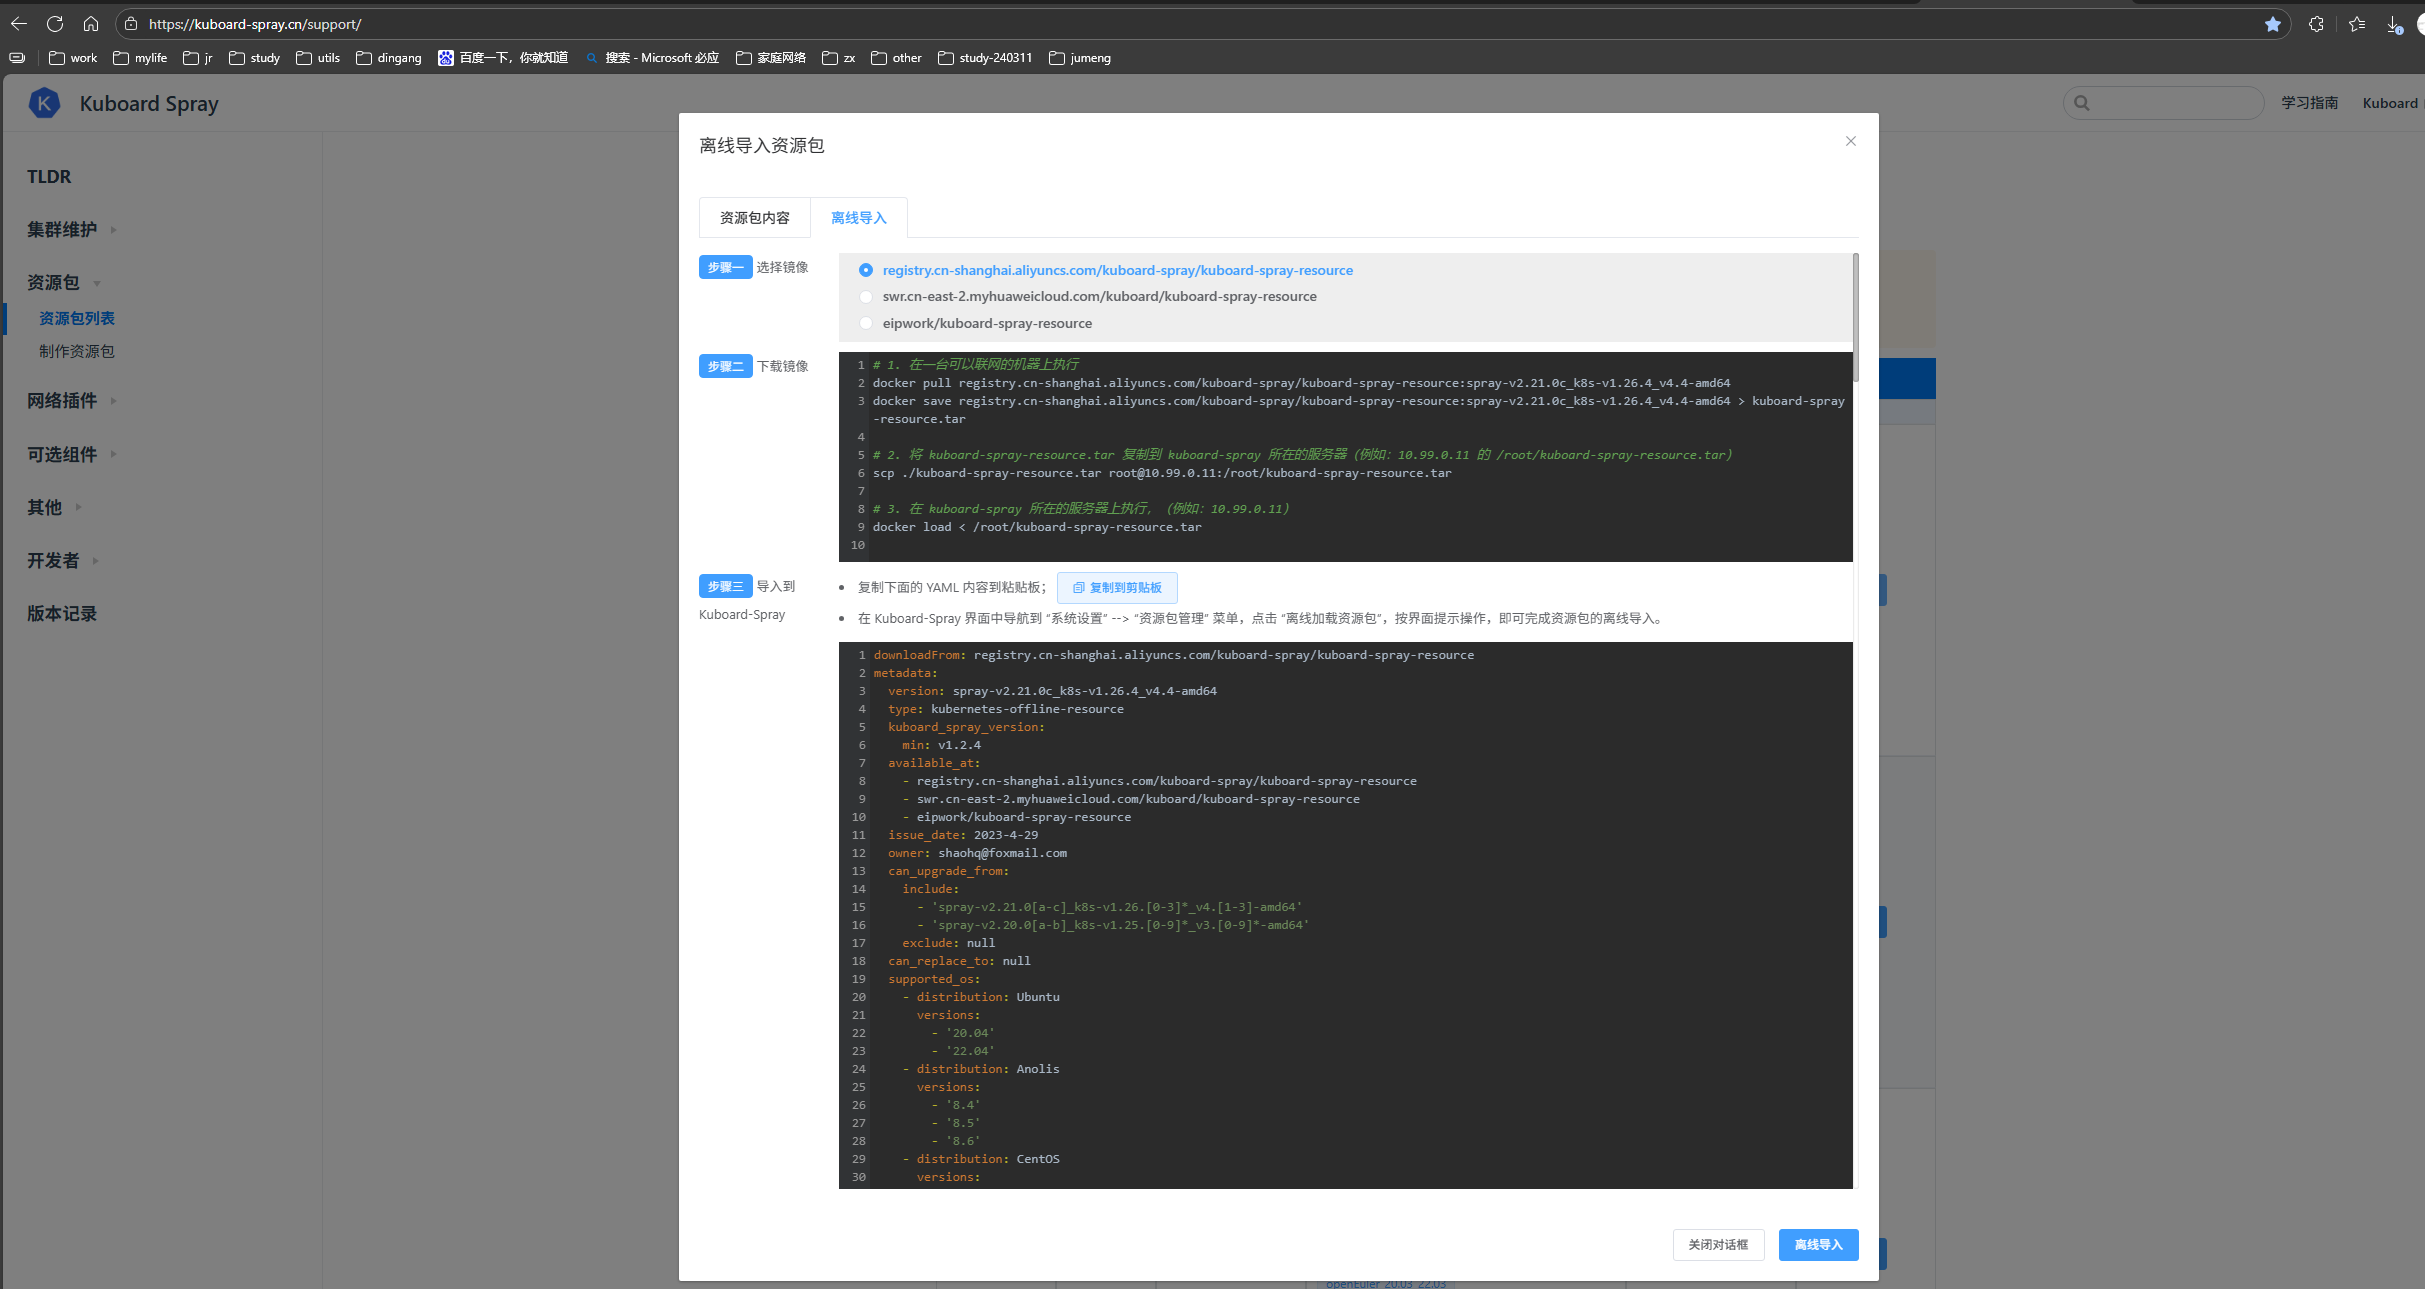The height and width of the screenshot is (1289, 2425).
Task: Click the blue 离线导入 confirm button
Action: [1817, 1245]
